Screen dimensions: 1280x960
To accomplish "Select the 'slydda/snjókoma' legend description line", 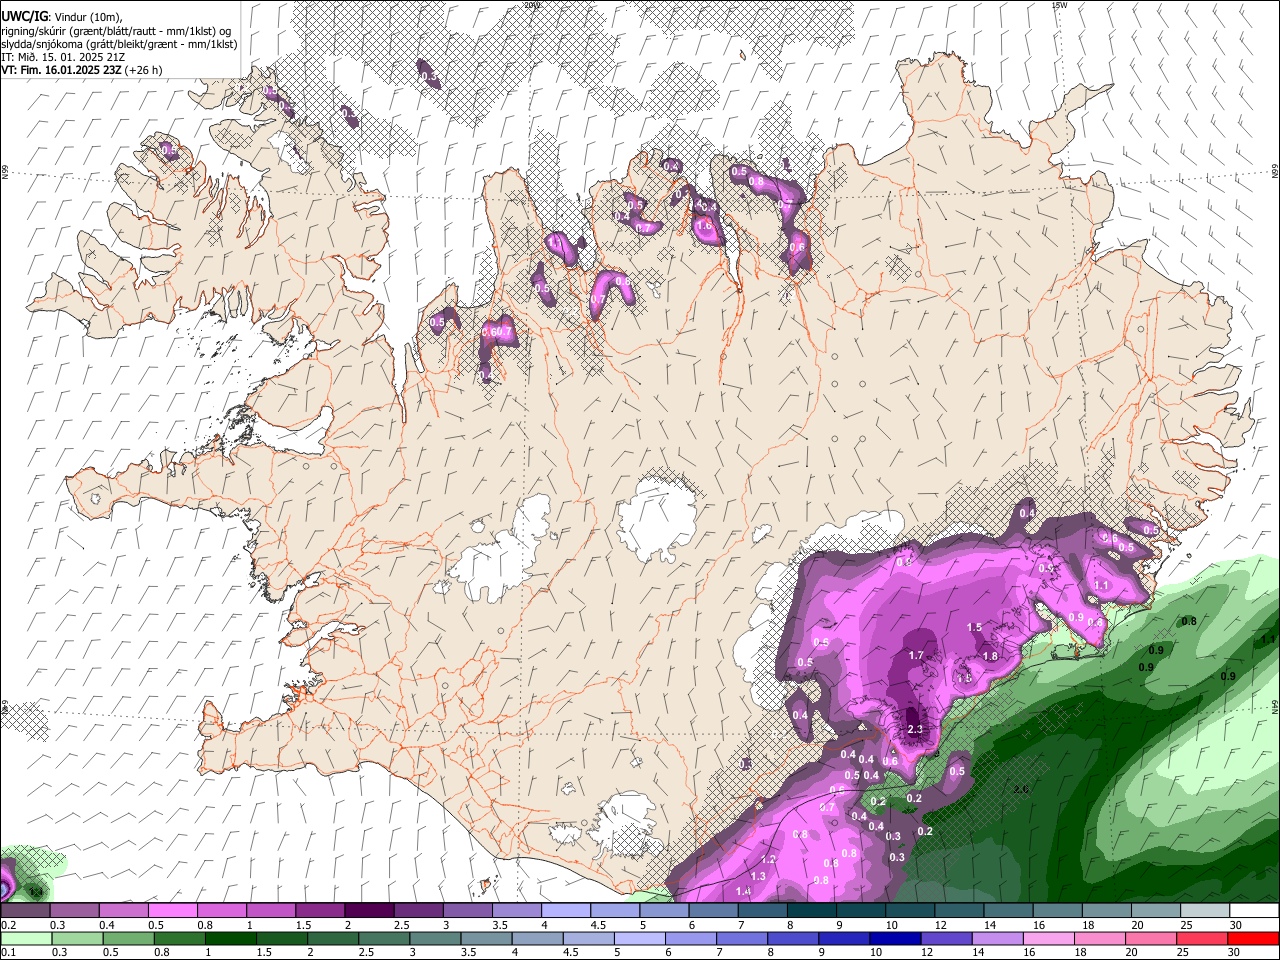I will (119, 44).
